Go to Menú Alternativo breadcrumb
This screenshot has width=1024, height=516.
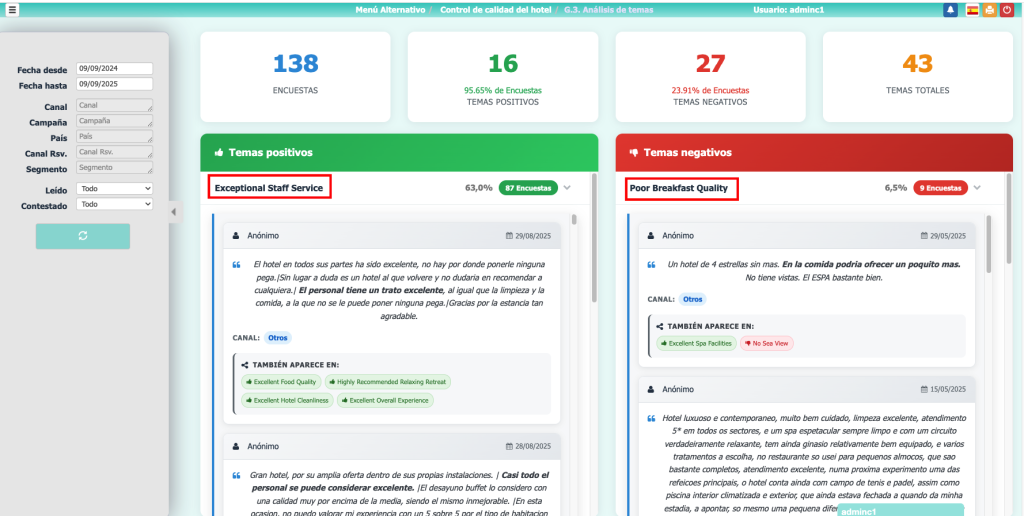[x=390, y=10]
